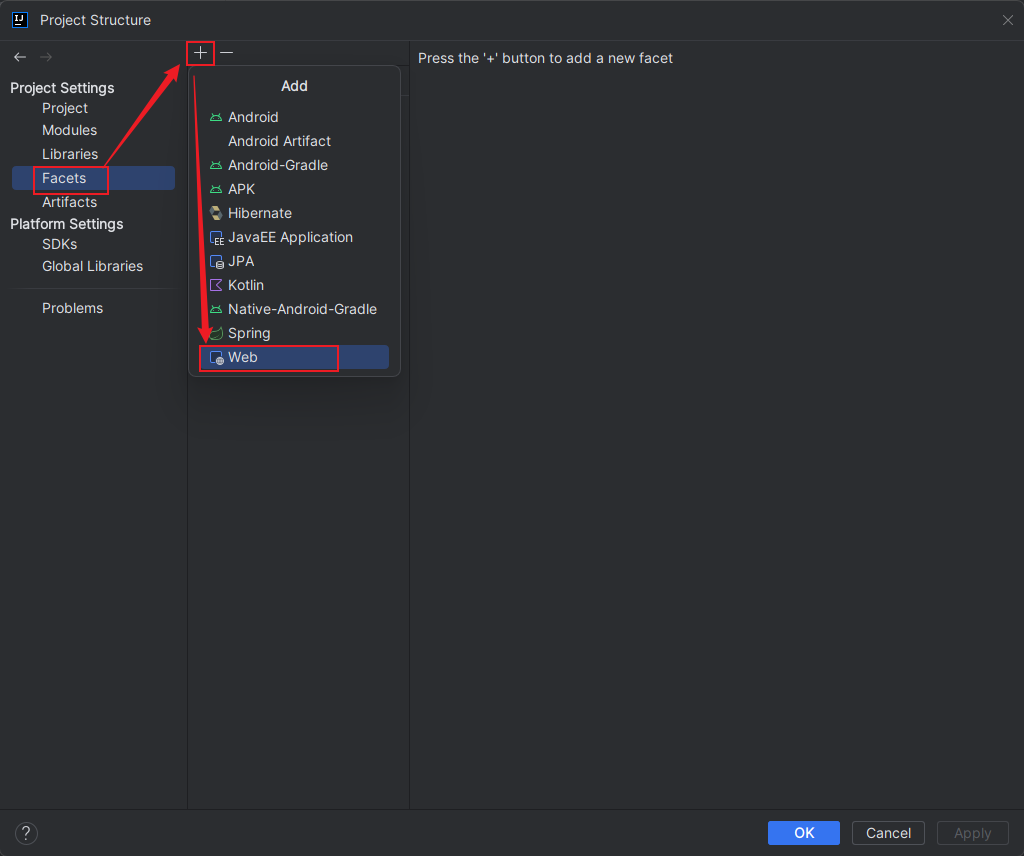Select JPA in the Add list
1024x856 pixels.
pyautogui.click(x=294, y=261)
